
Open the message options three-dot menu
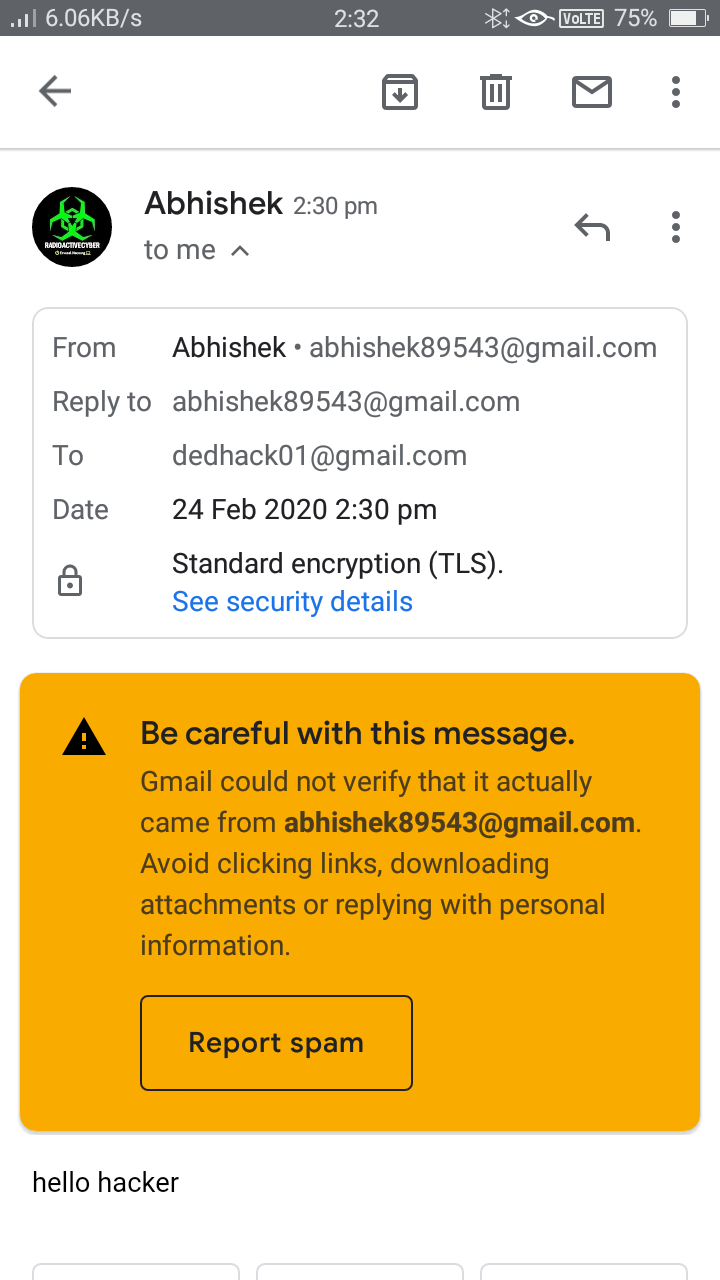click(676, 228)
